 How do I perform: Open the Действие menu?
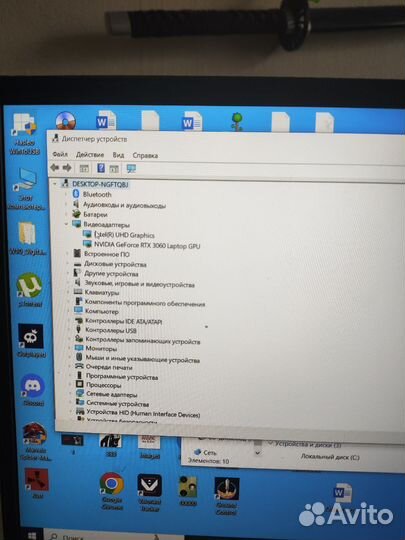tap(90, 155)
